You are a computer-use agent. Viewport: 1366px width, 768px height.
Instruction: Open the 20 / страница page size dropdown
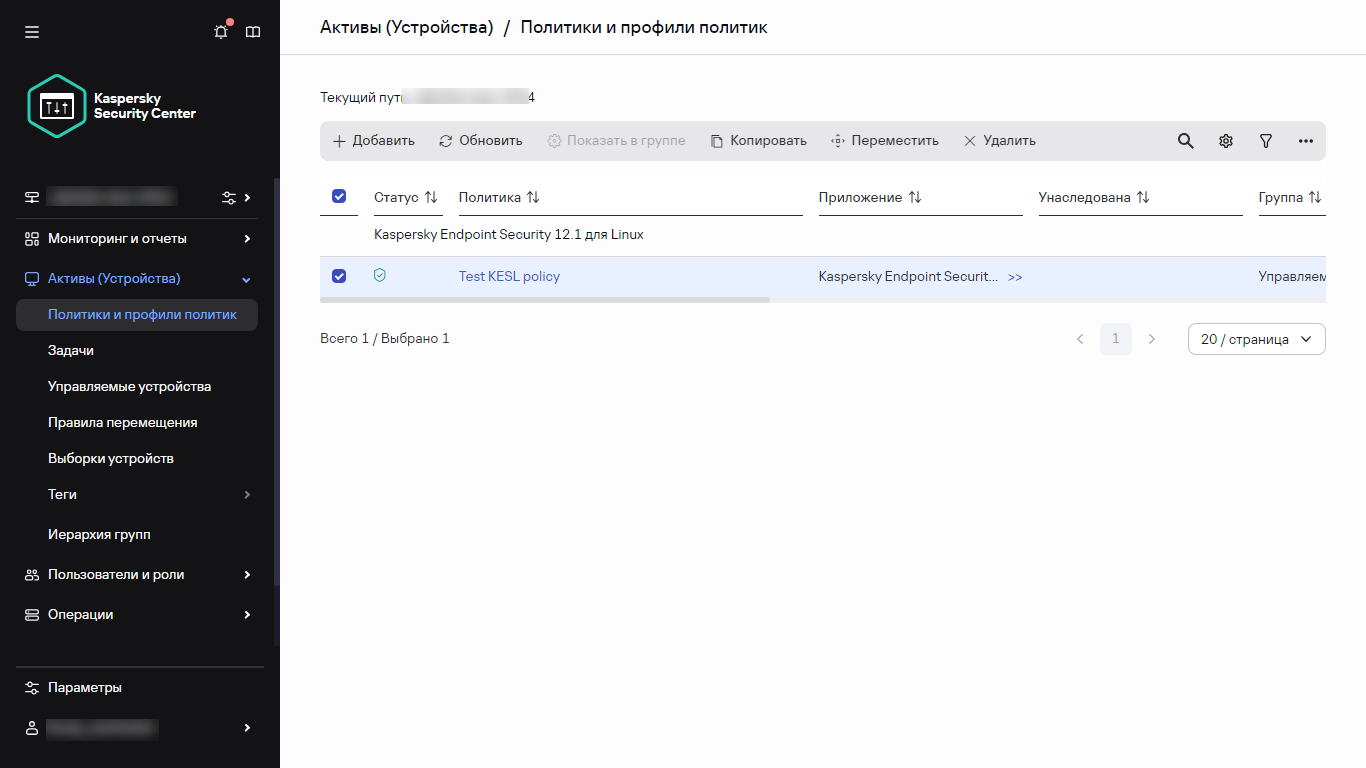click(1256, 339)
